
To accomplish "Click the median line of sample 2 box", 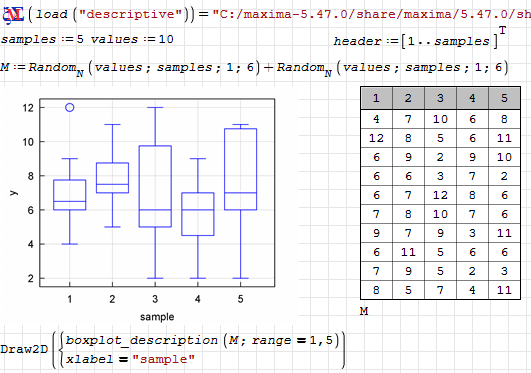I will pos(112,184).
